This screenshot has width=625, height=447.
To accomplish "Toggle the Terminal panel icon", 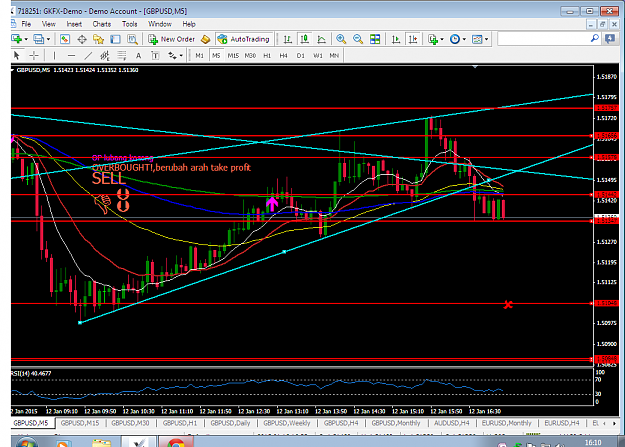I will pyautogui.click(x=116, y=39).
